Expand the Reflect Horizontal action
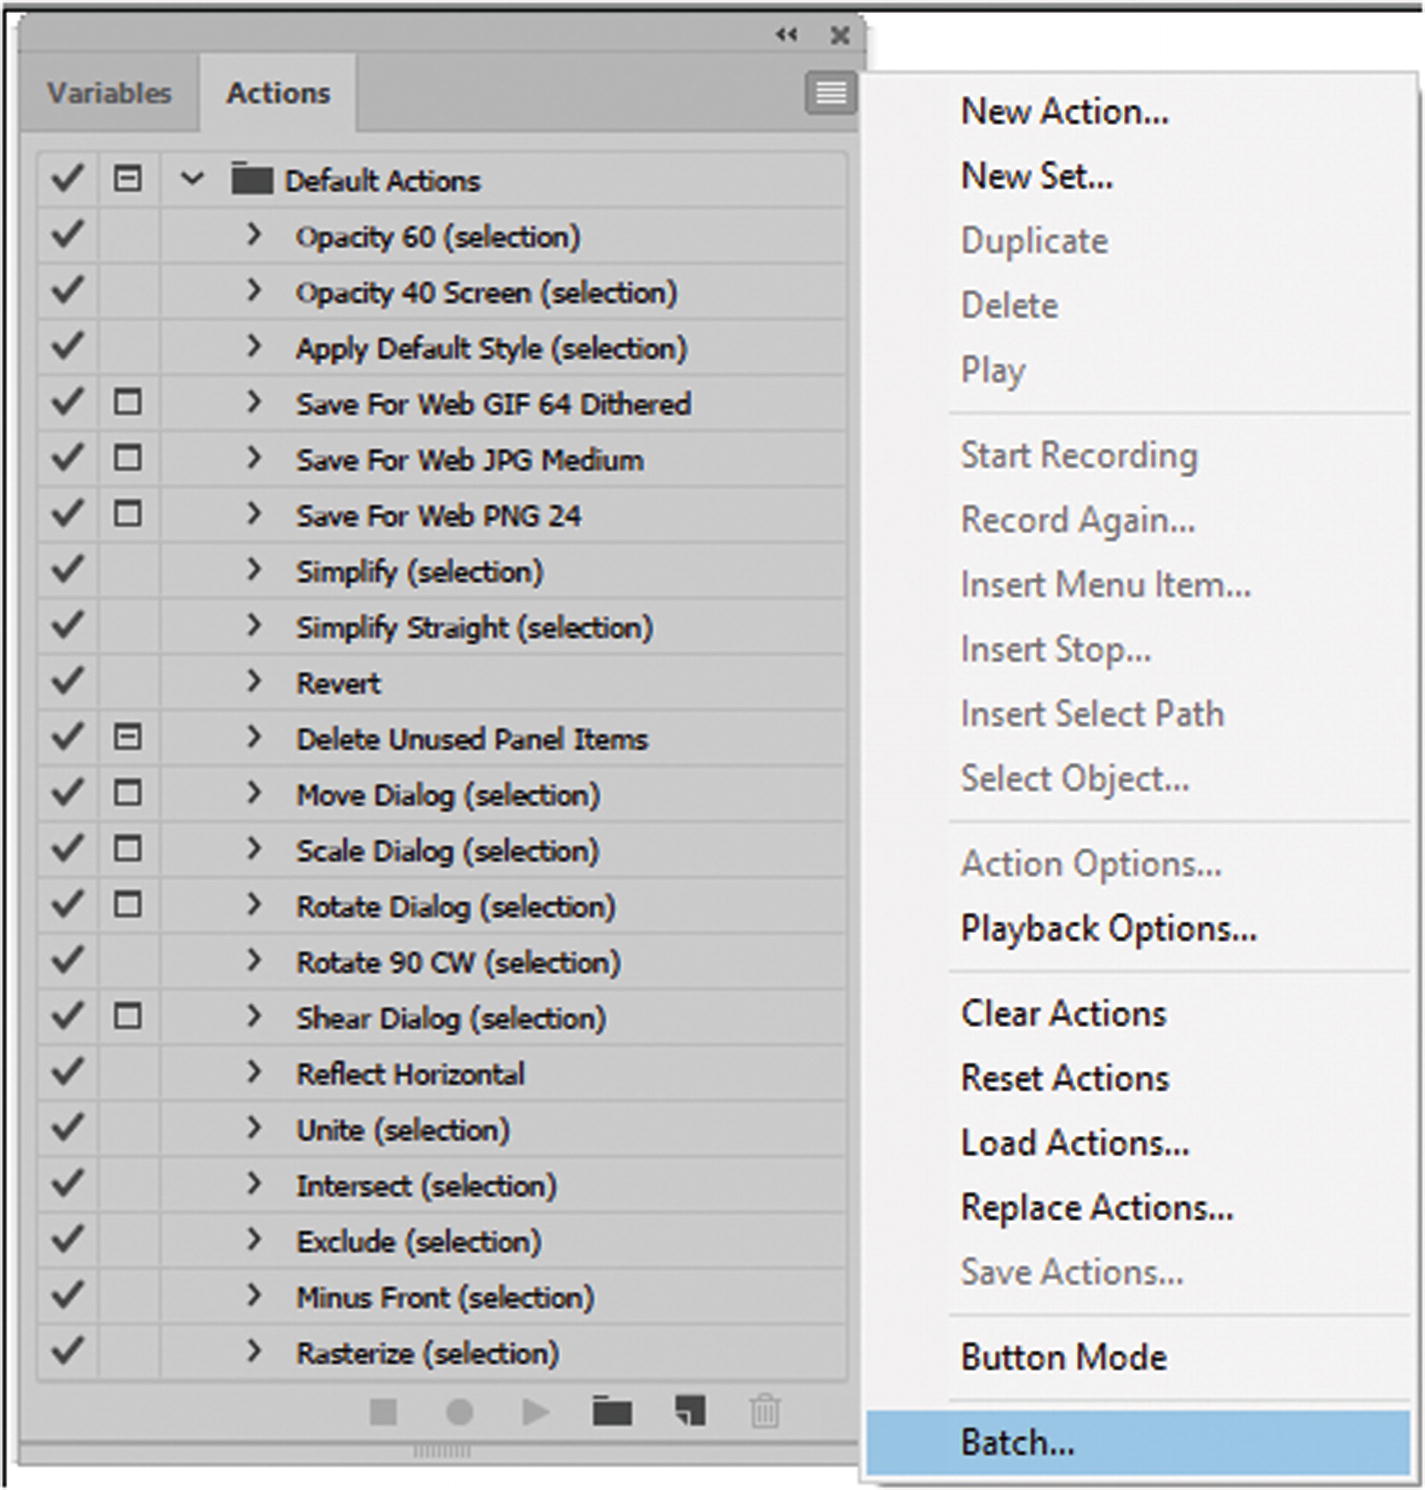 coord(254,1073)
